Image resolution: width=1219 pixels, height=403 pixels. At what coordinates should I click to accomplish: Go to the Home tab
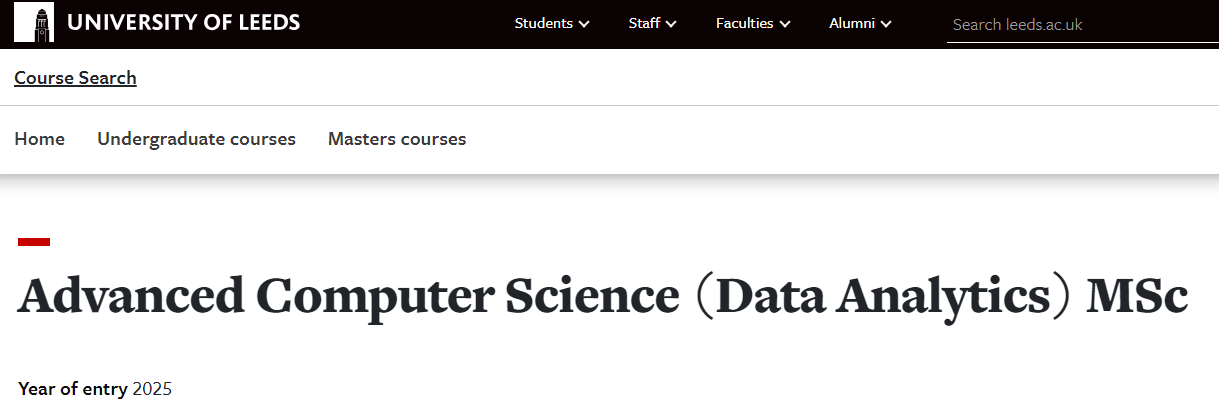(x=40, y=139)
